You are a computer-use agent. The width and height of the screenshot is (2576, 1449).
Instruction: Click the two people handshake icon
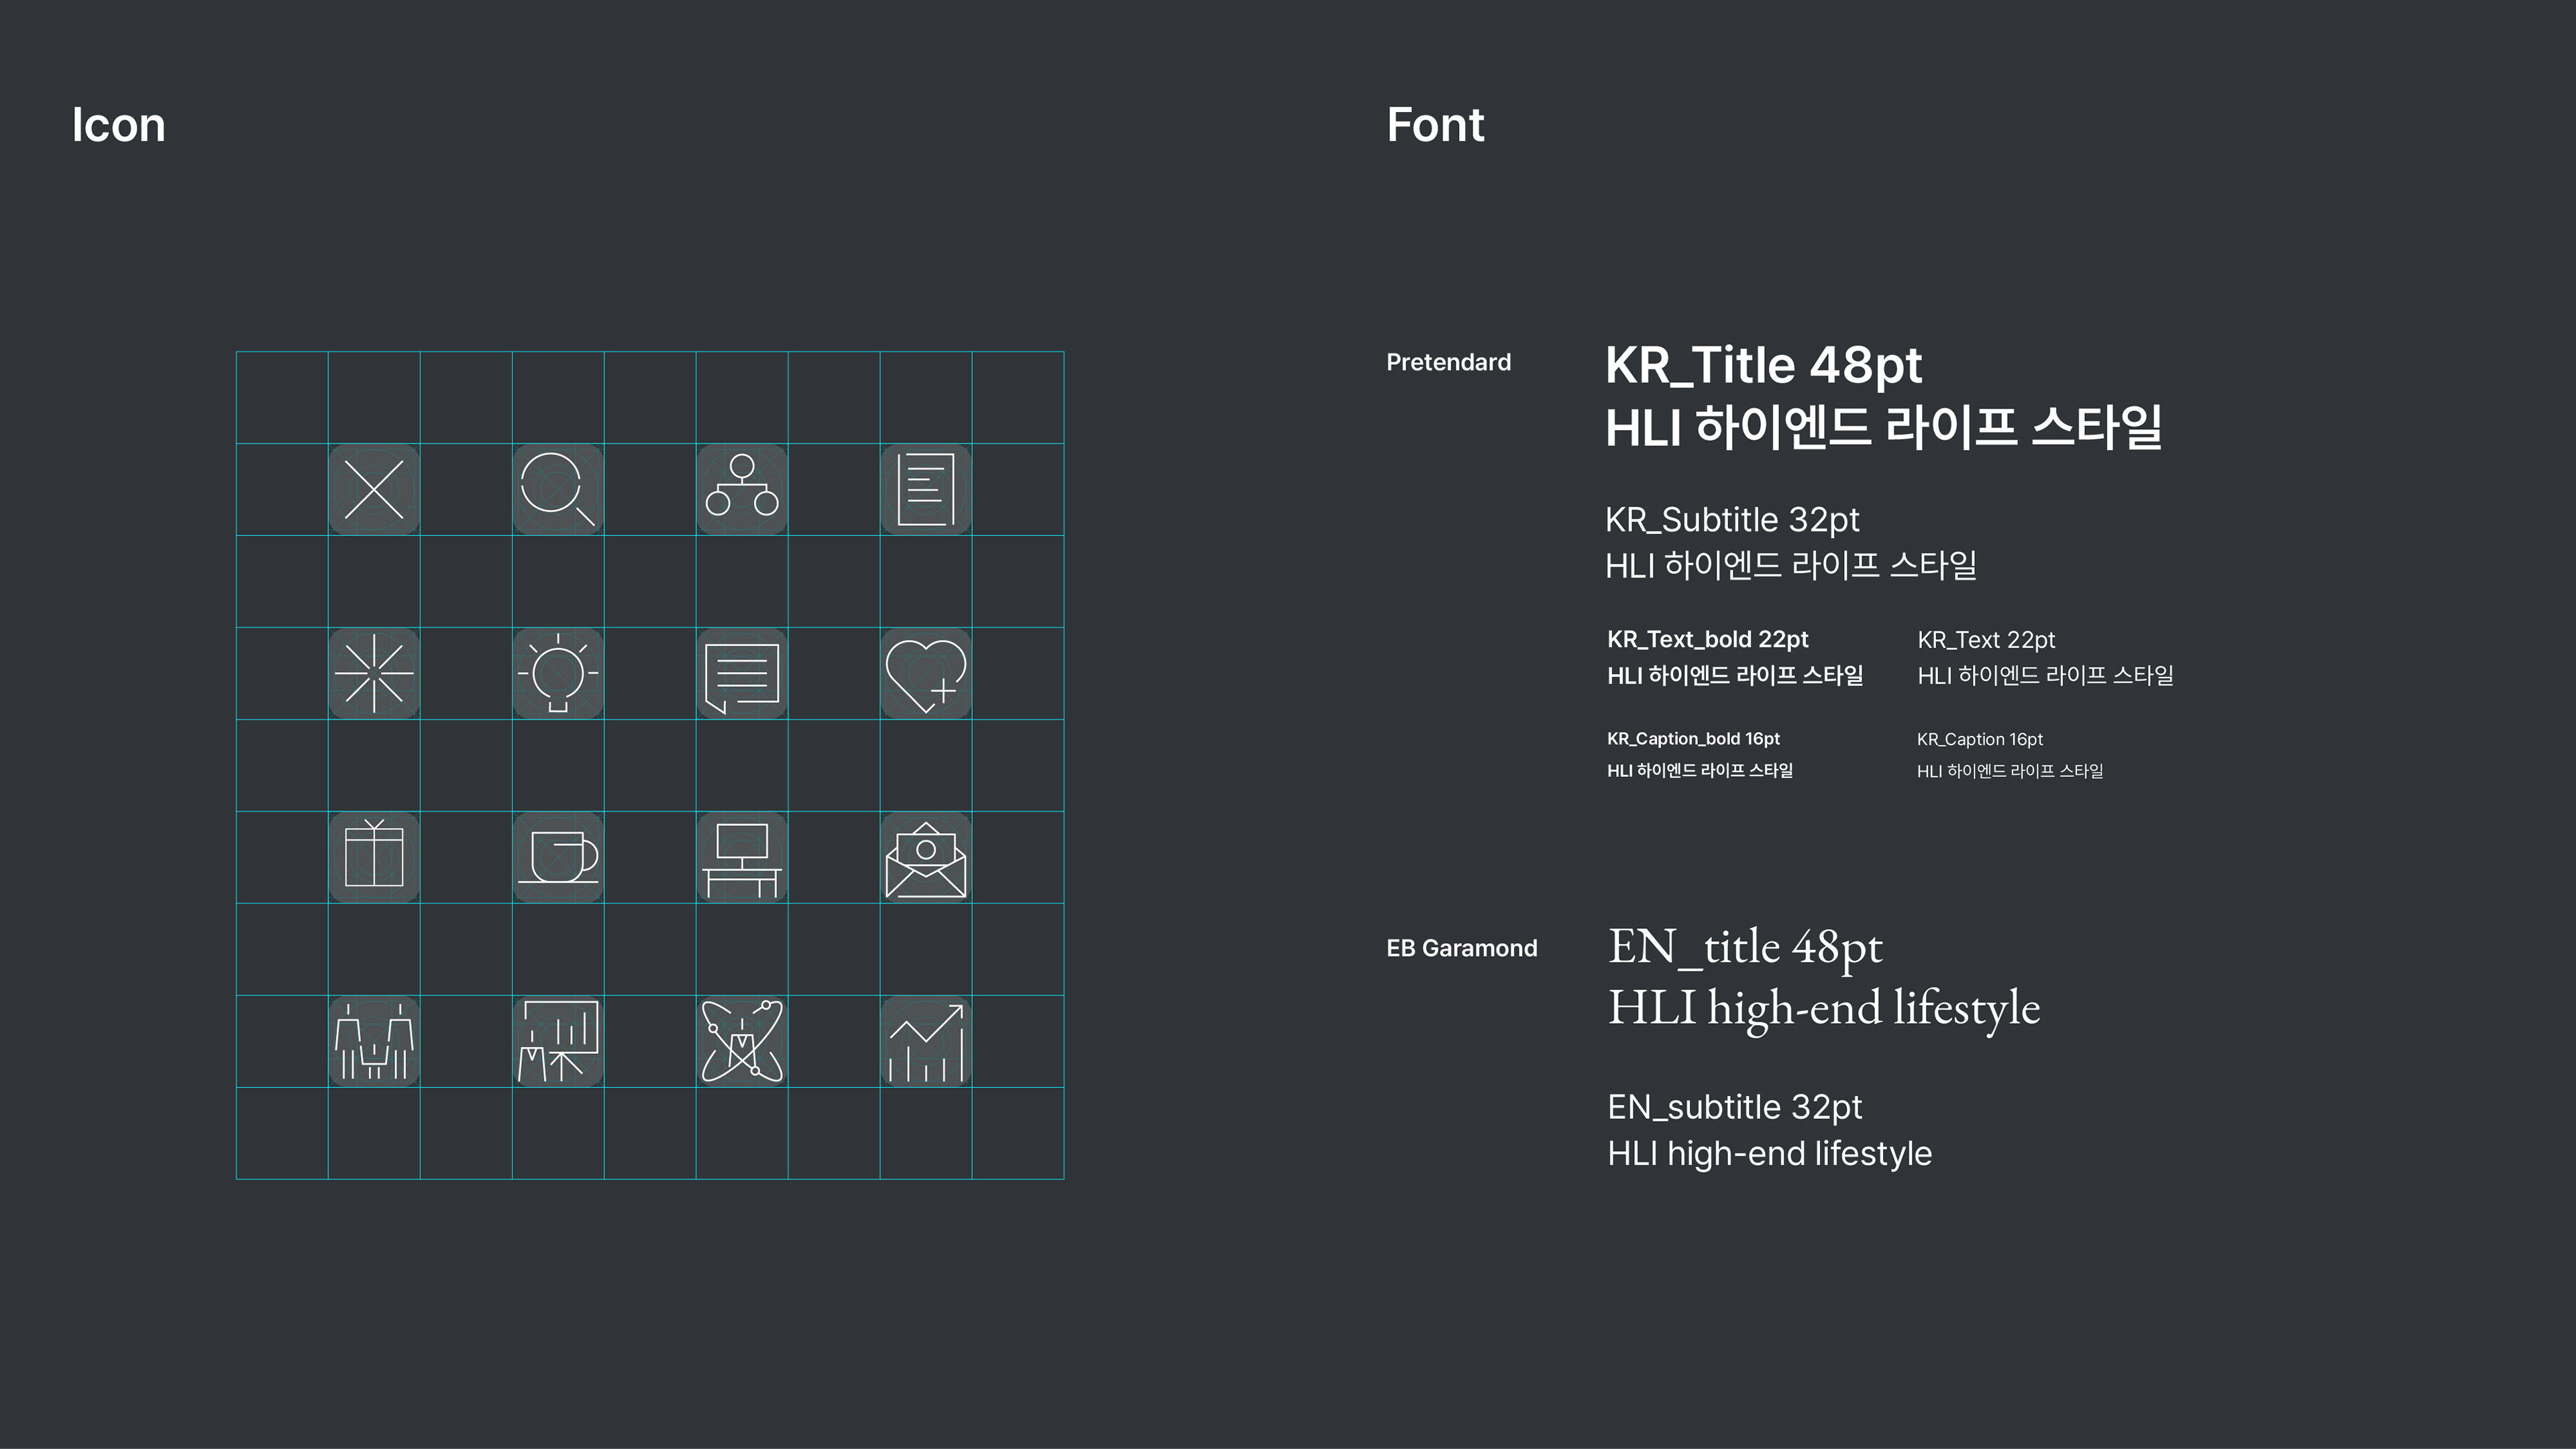[x=374, y=1041]
